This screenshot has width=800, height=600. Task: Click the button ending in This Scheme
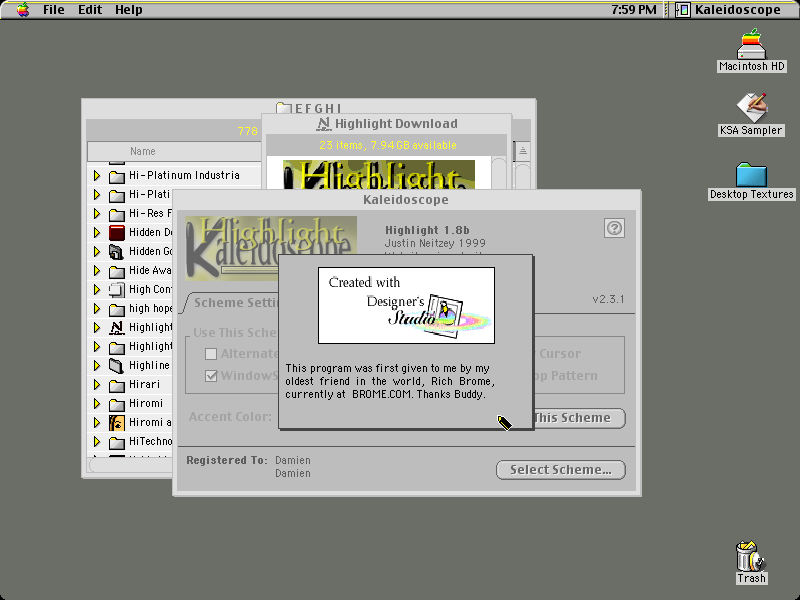[x=580, y=418]
